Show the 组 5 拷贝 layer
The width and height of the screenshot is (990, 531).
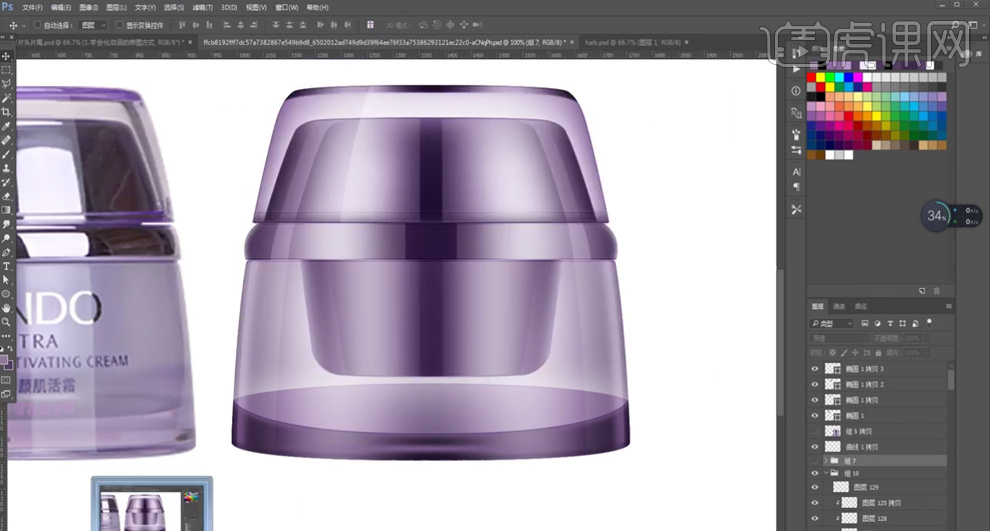pos(814,431)
